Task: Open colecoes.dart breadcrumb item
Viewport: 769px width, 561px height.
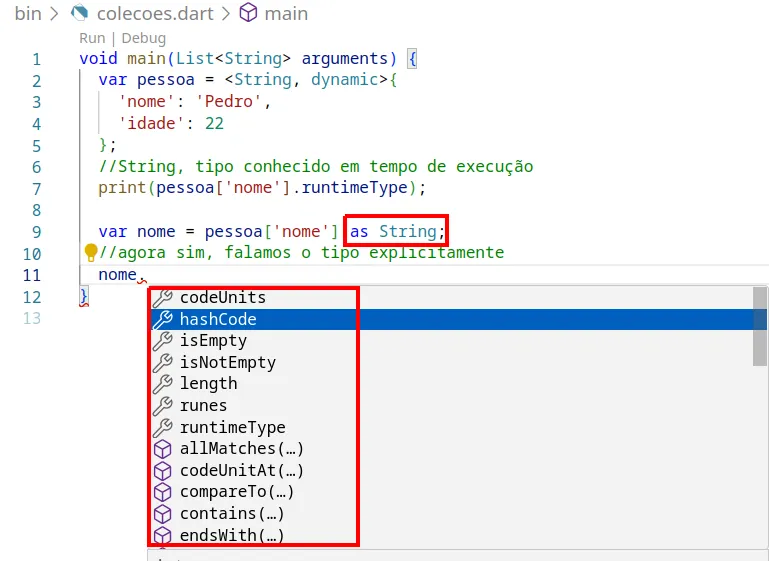Action: click(155, 14)
